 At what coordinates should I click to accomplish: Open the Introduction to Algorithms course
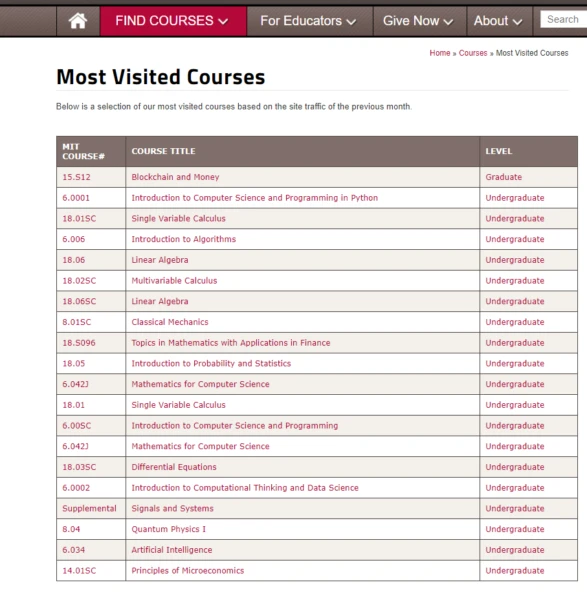184,239
